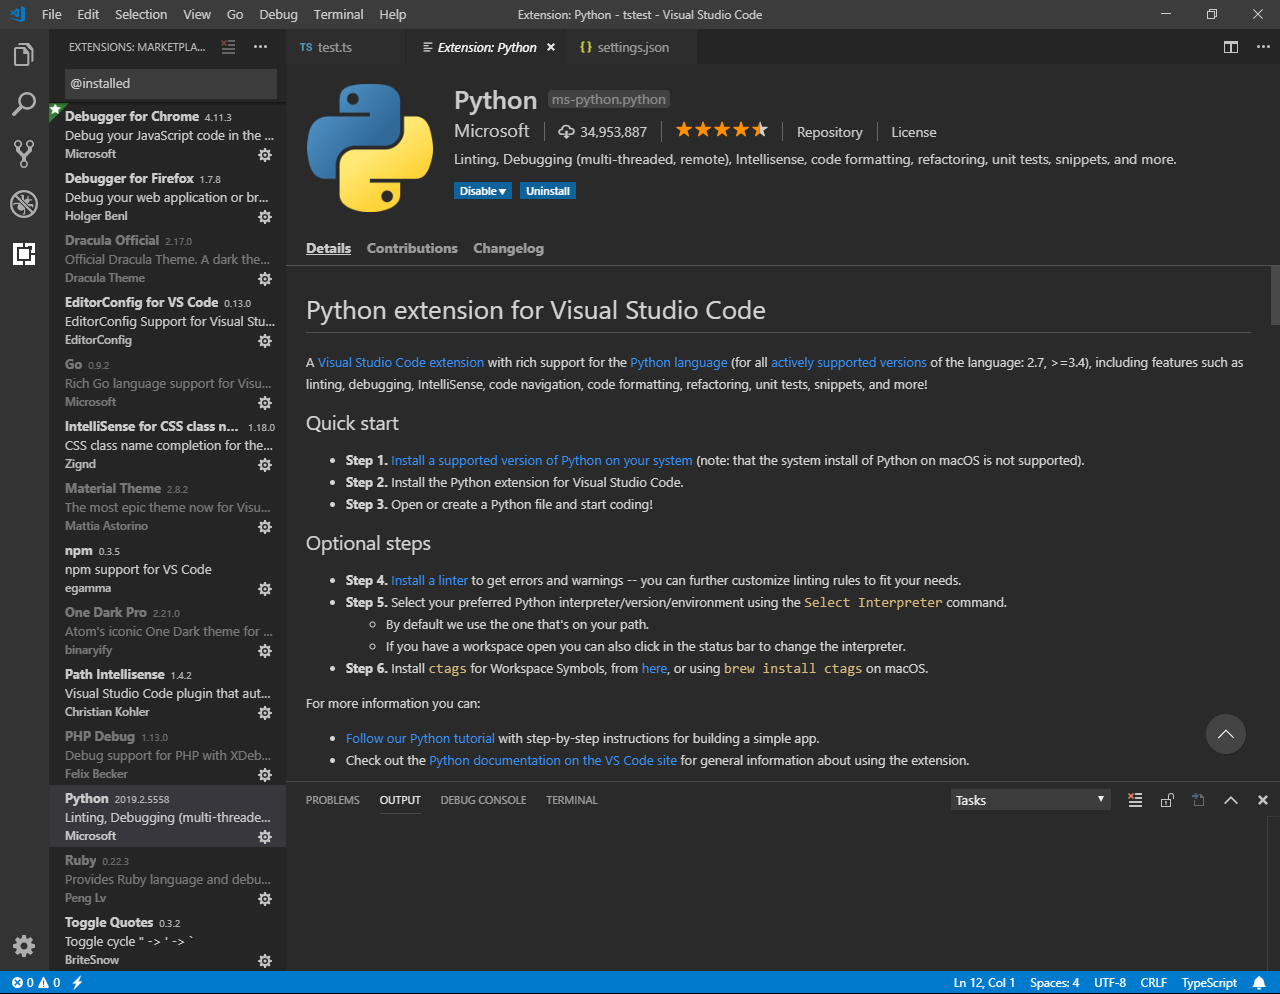
Task: Toggle output scroll lock
Action: (1167, 800)
